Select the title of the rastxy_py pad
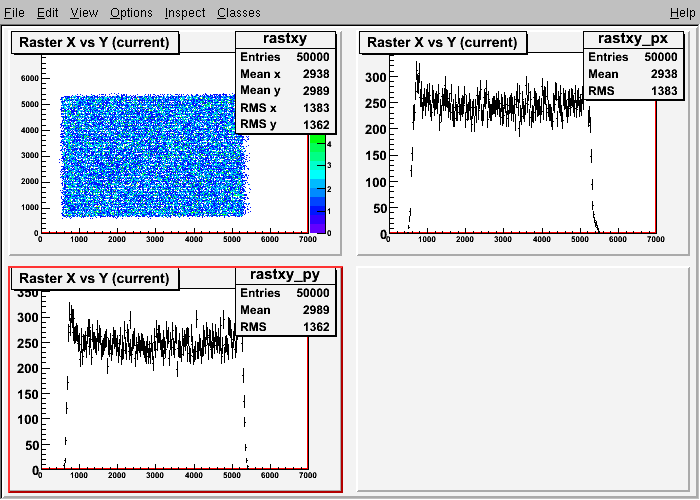Viewport: 700px width, 500px height. [95, 279]
